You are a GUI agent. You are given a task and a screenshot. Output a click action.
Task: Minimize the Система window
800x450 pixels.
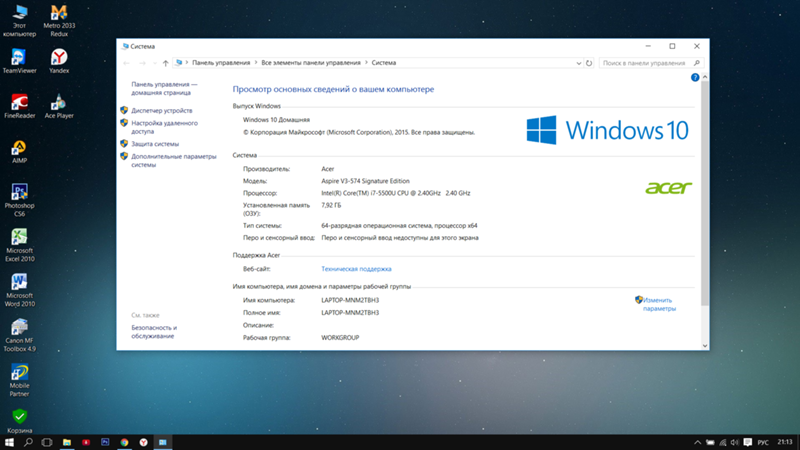click(648, 46)
